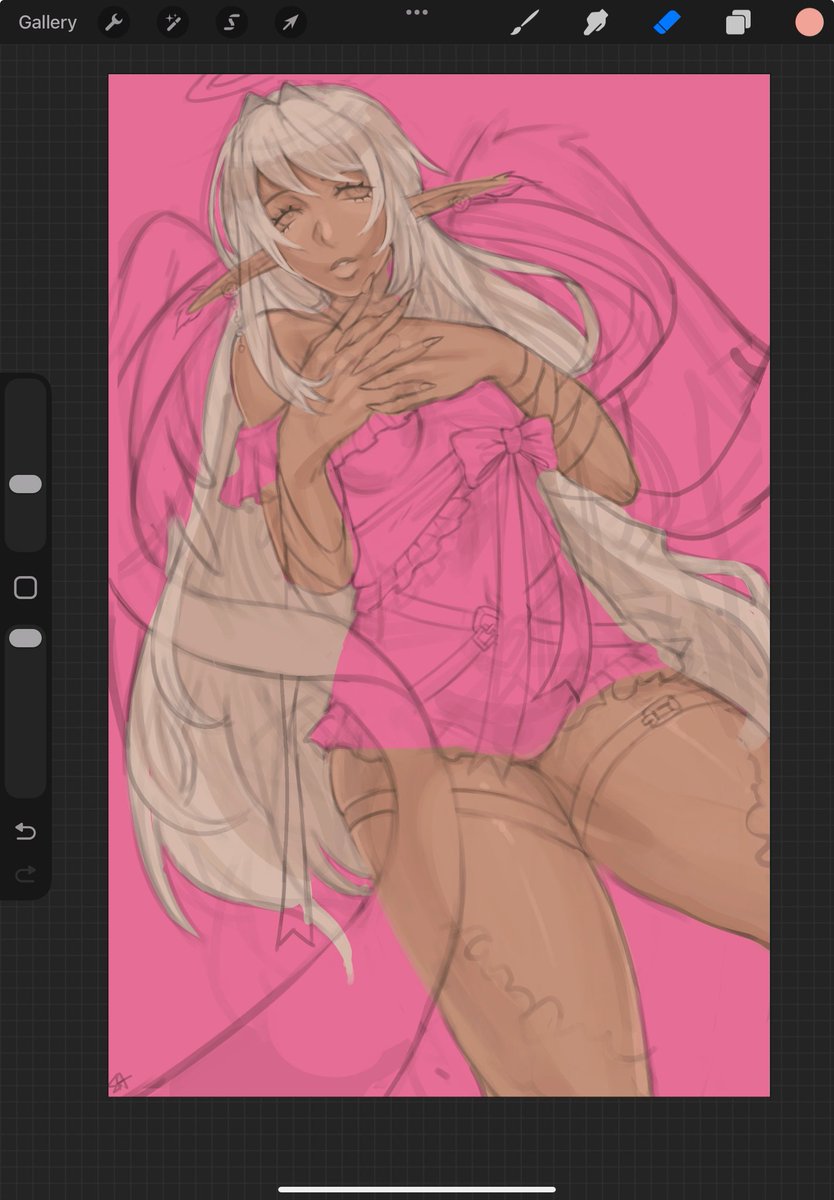Select the Smudge tool
The width and height of the screenshot is (834, 1200).
[x=596, y=22]
